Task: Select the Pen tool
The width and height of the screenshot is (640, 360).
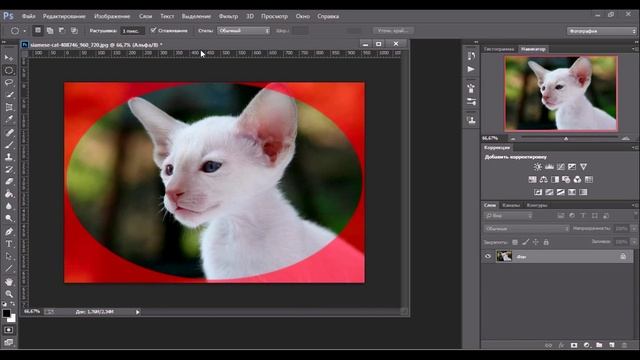Action: pyautogui.click(x=9, y=231)
